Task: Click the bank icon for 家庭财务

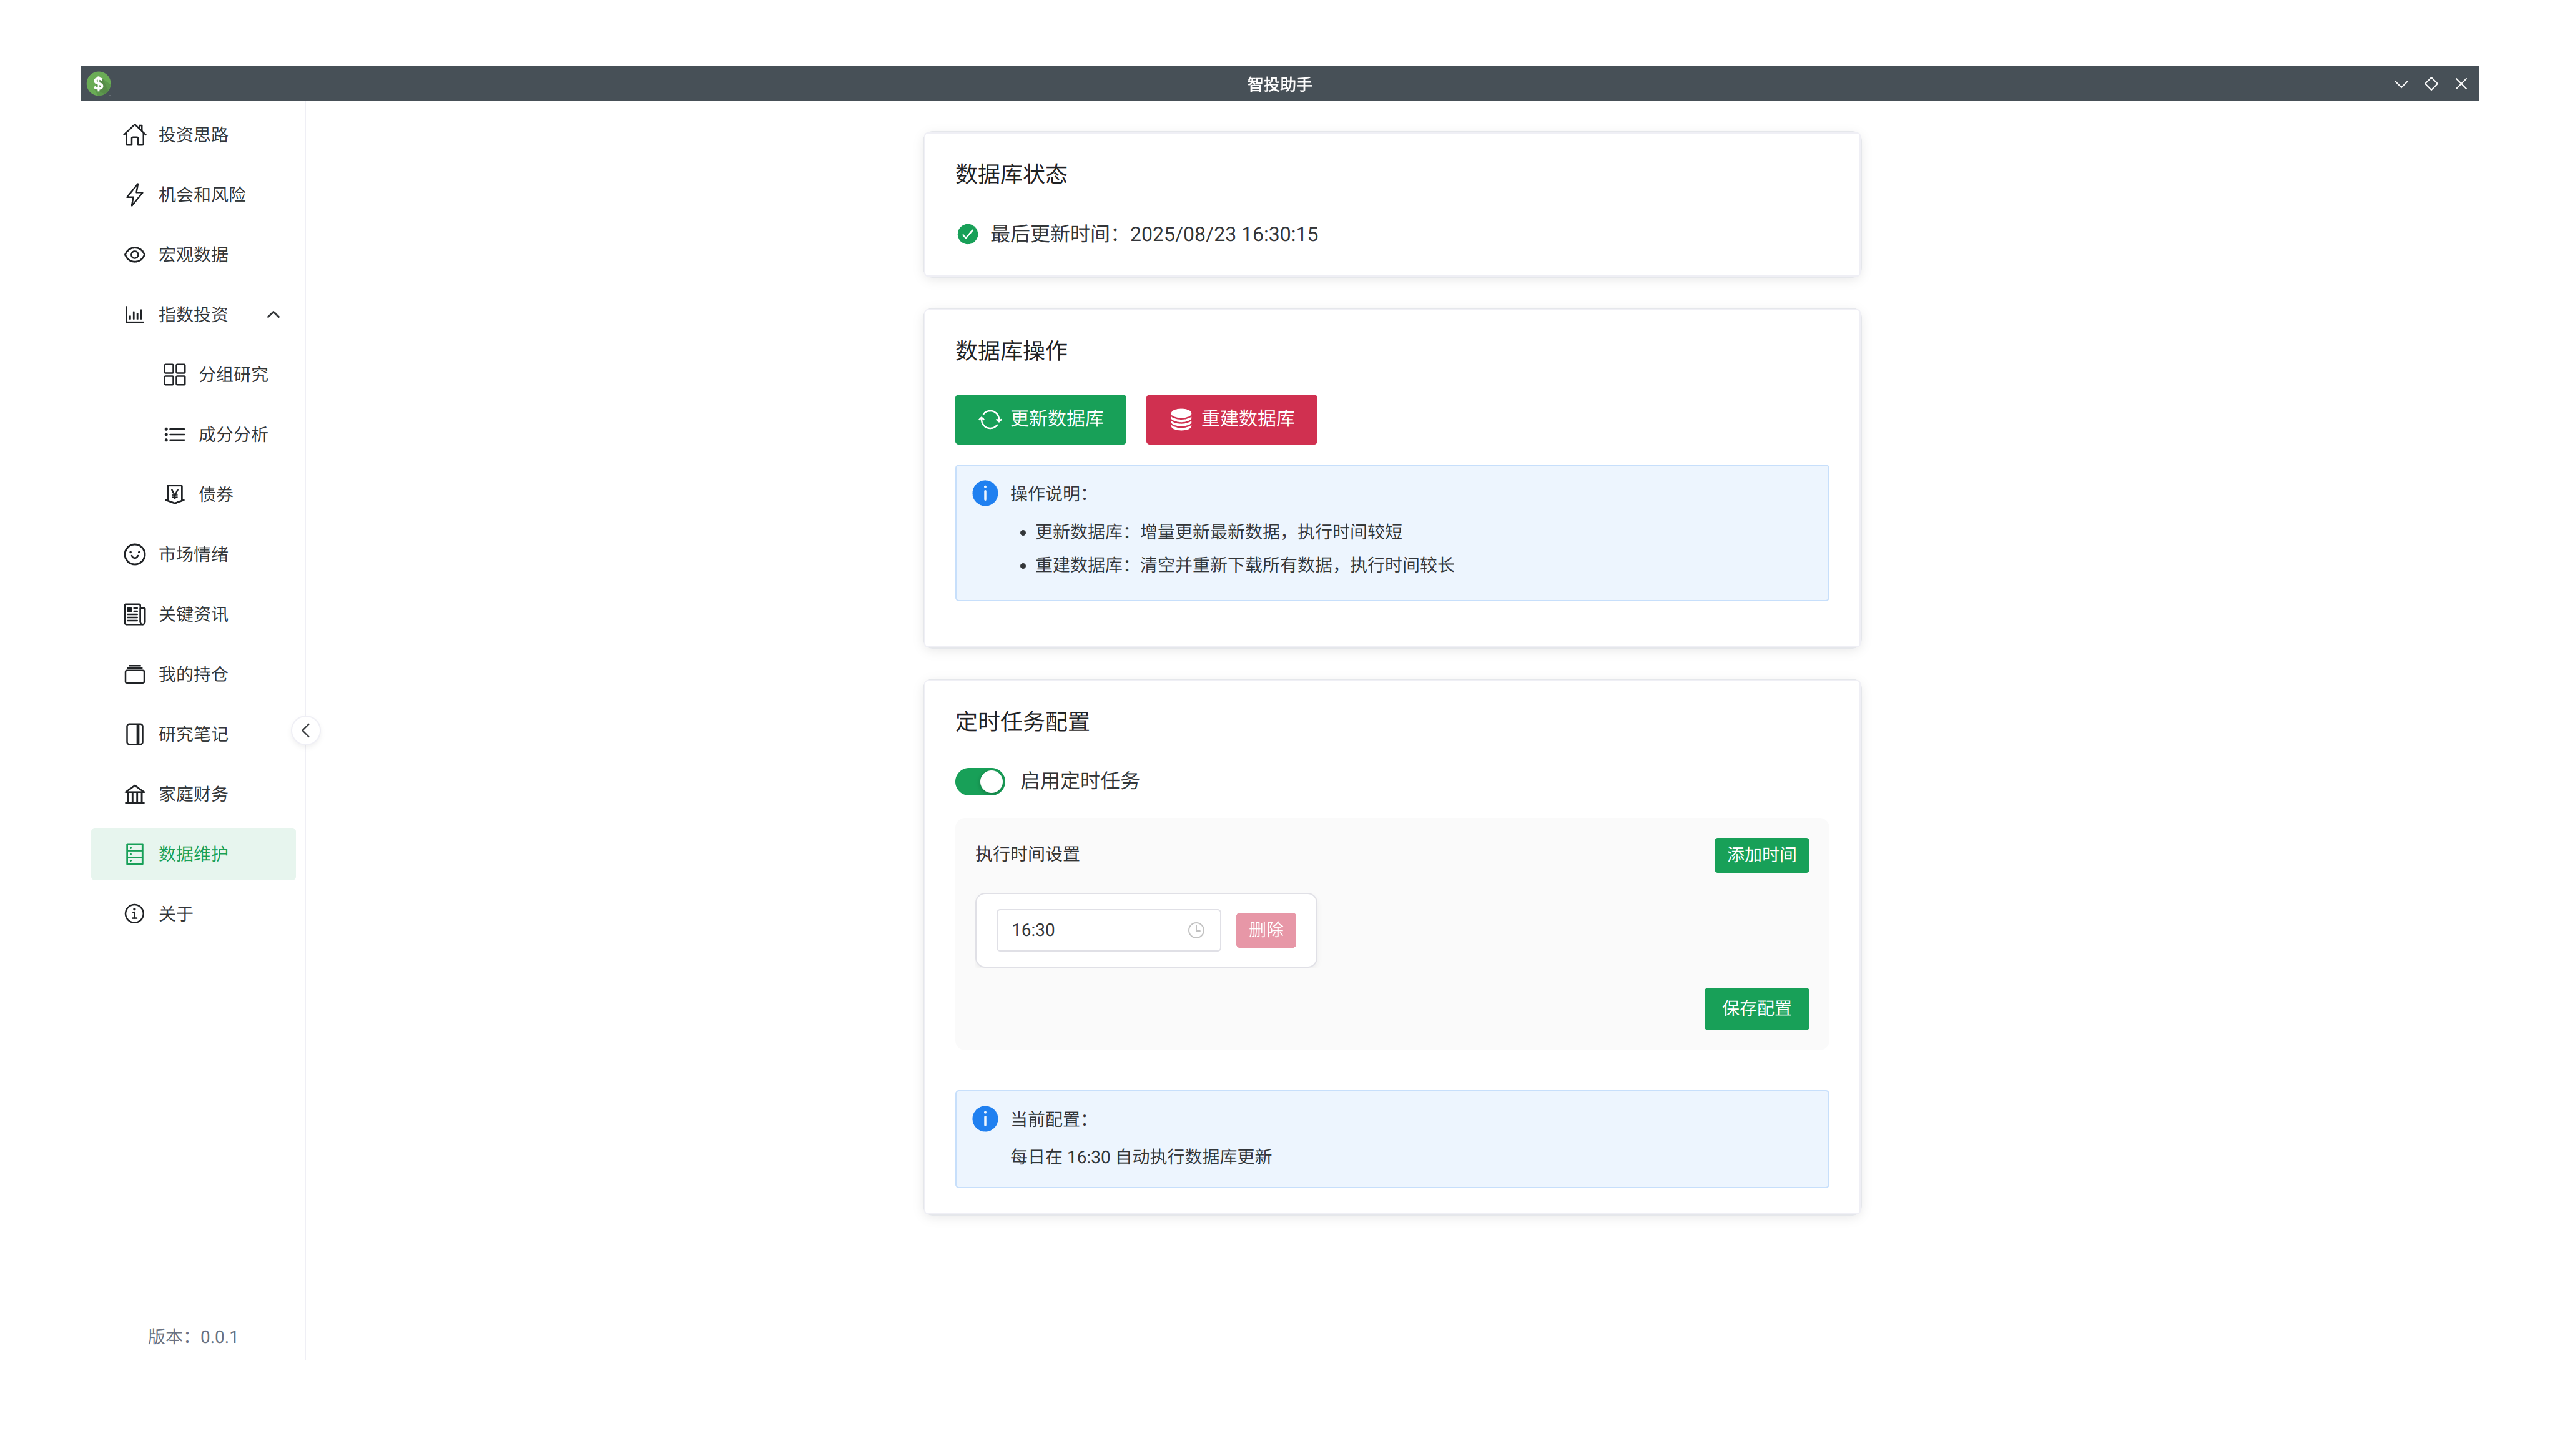Action: pos(134,794)
